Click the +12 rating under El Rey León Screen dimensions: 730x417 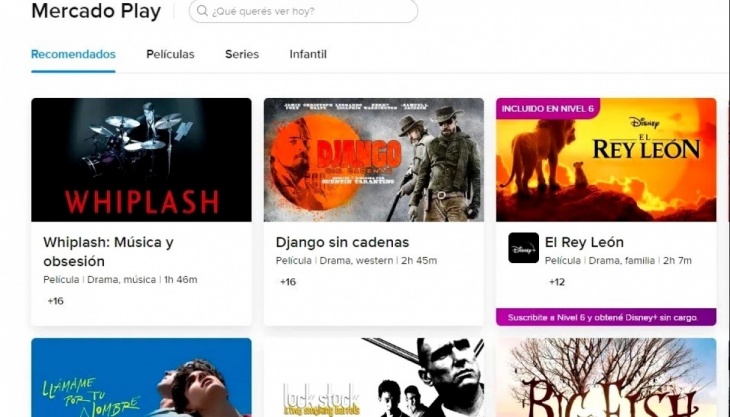[557, 282]
